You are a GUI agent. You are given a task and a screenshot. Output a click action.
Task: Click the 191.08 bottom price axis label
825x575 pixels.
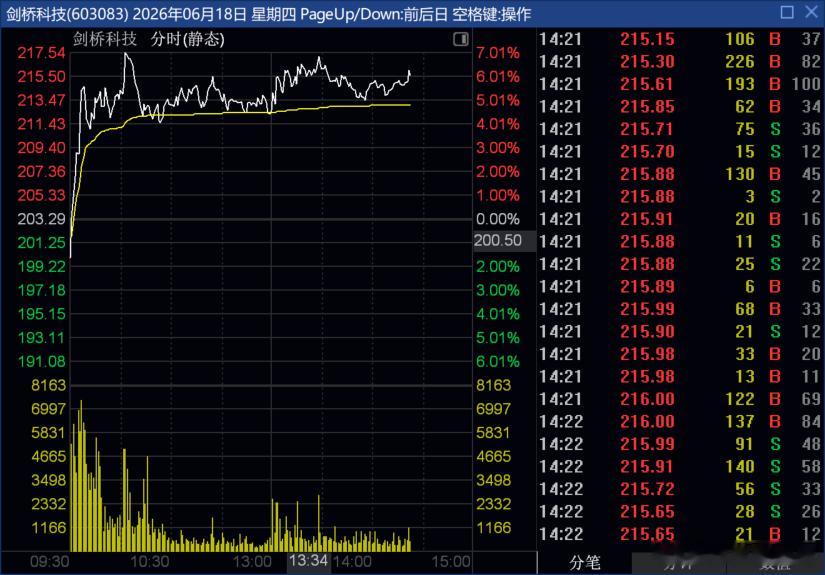(x=42, y=361)
